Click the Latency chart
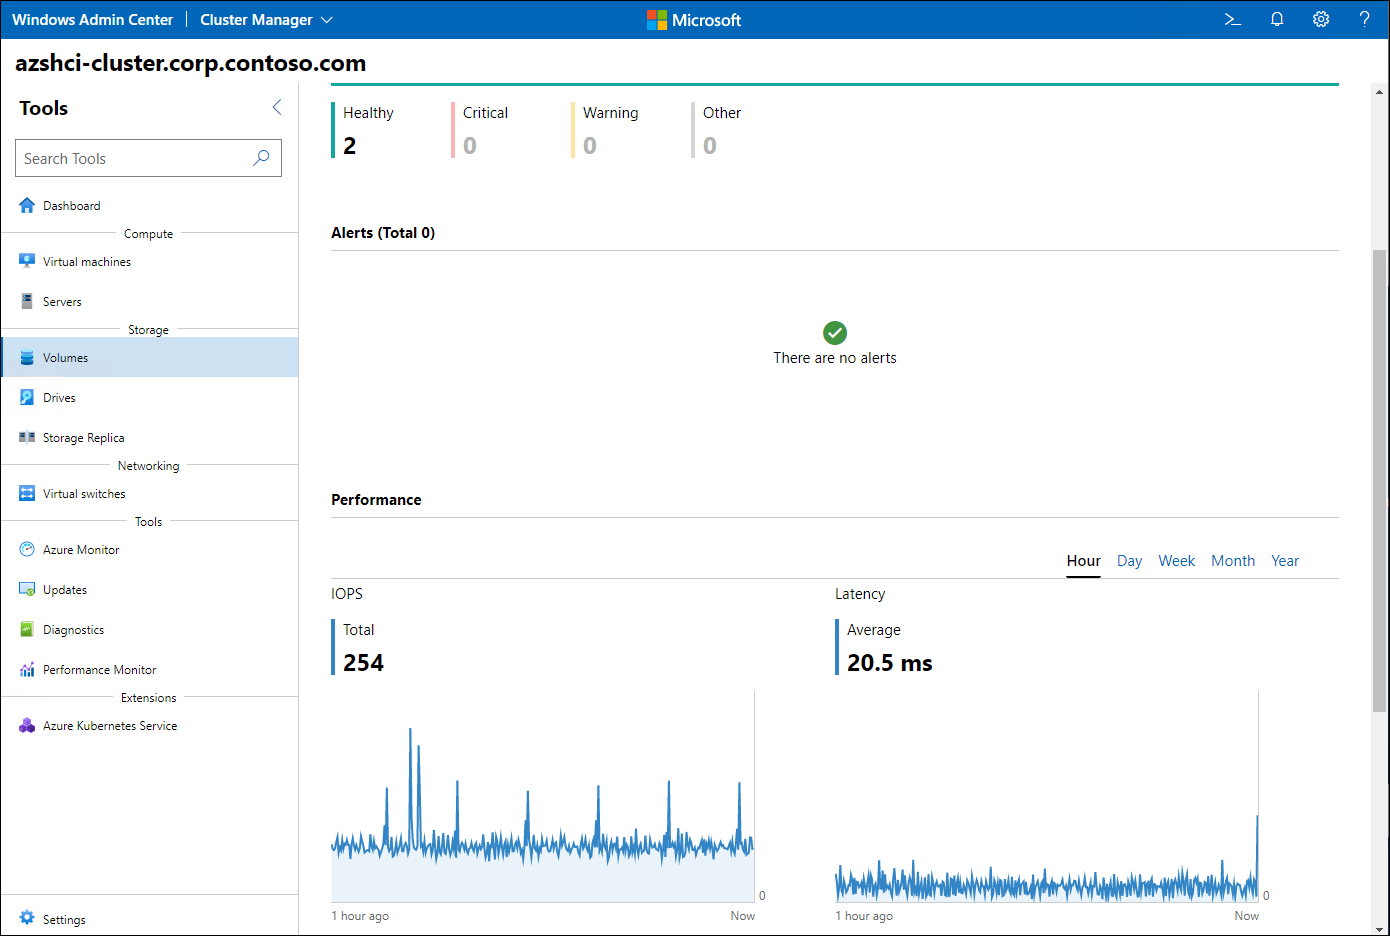The width and height of the screenshot is (1390, 936). tap(1047, 797)
